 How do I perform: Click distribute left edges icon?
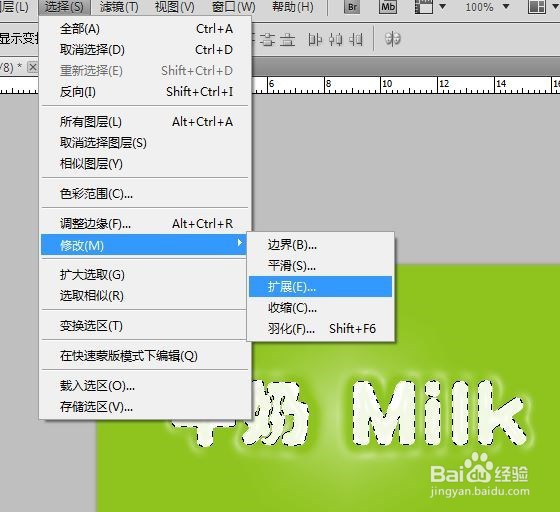(x=315, y=39)
